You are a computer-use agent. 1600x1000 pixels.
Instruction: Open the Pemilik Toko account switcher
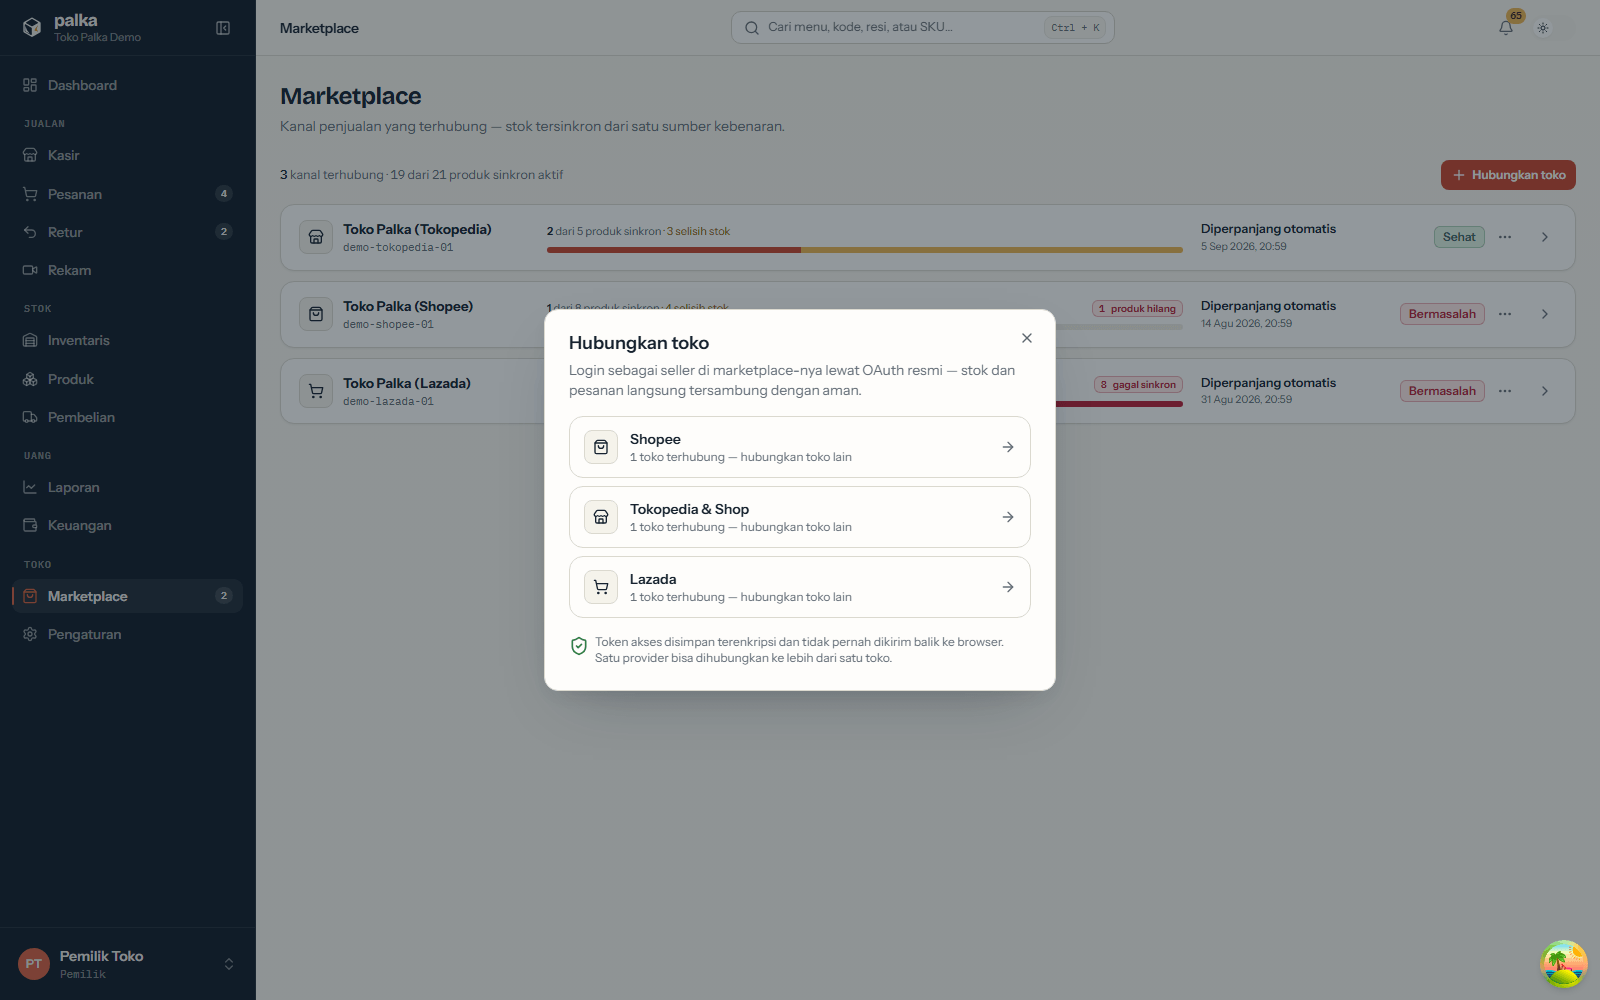point(128,964)
